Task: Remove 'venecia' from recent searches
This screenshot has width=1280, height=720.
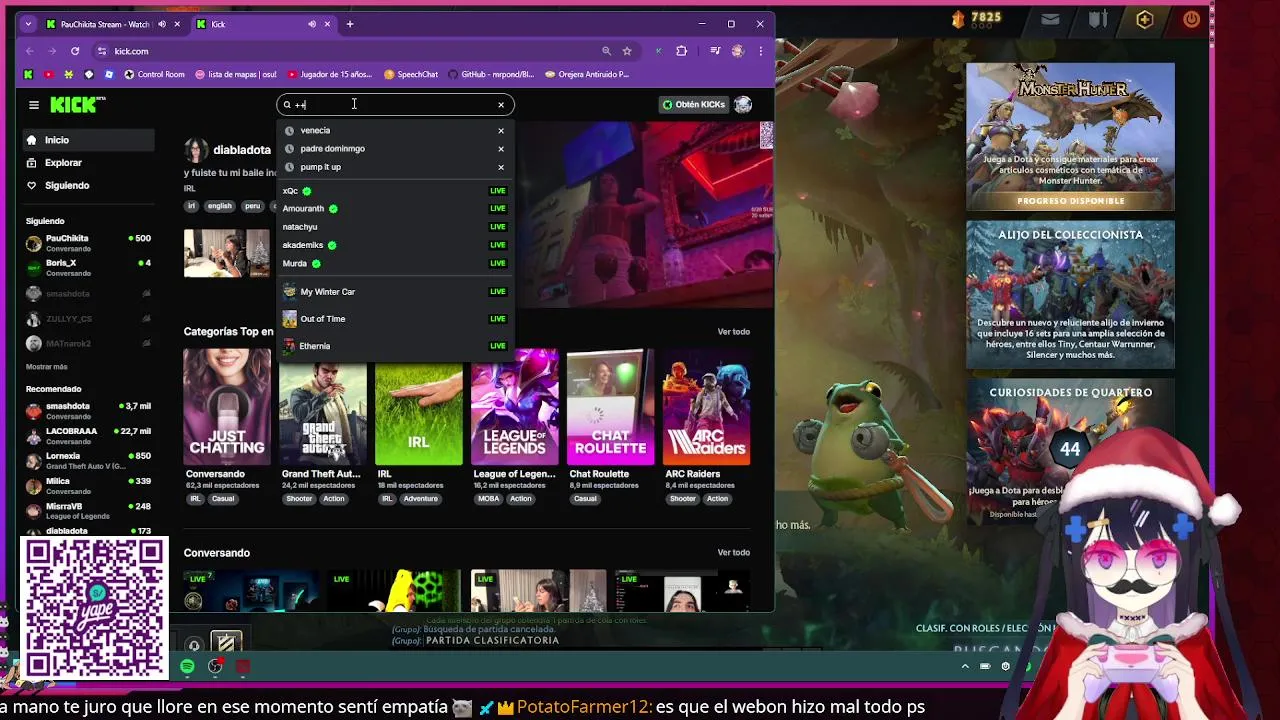Action: point(501,131)
